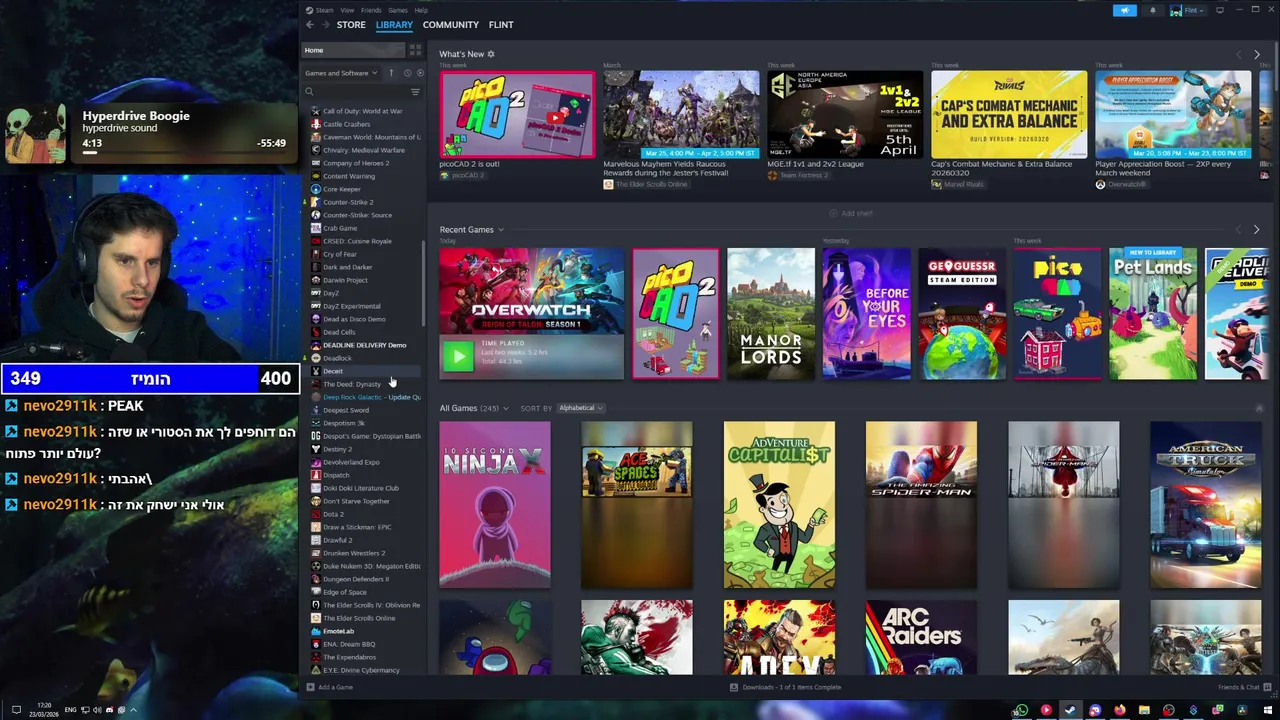
Task: Open the Games menu
Action: pyautogui.click(x=398, y=10)
